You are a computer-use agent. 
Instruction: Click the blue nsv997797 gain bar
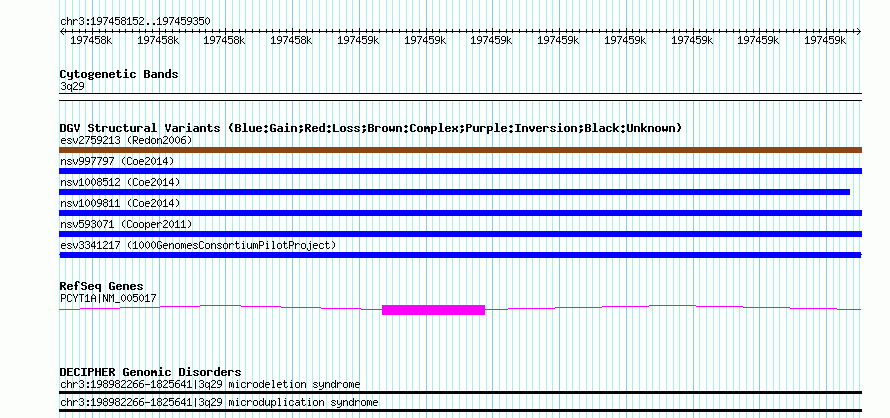coord(460,171)
